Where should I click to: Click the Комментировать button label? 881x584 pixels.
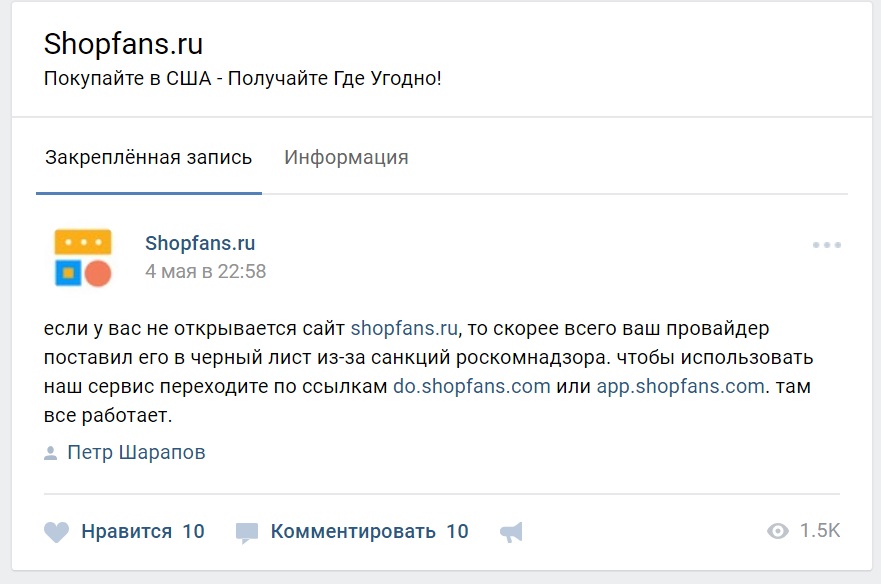pyautogui.click(x=353, y=532)
